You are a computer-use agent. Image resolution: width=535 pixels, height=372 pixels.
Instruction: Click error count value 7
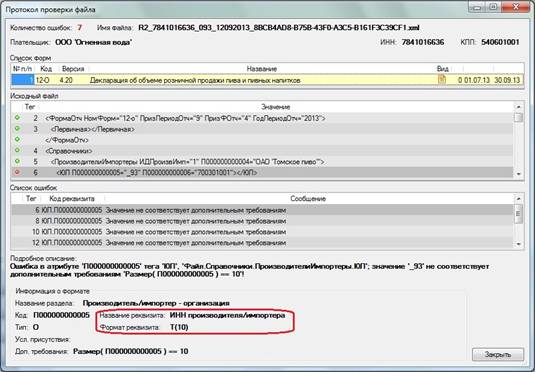[79, 28]
